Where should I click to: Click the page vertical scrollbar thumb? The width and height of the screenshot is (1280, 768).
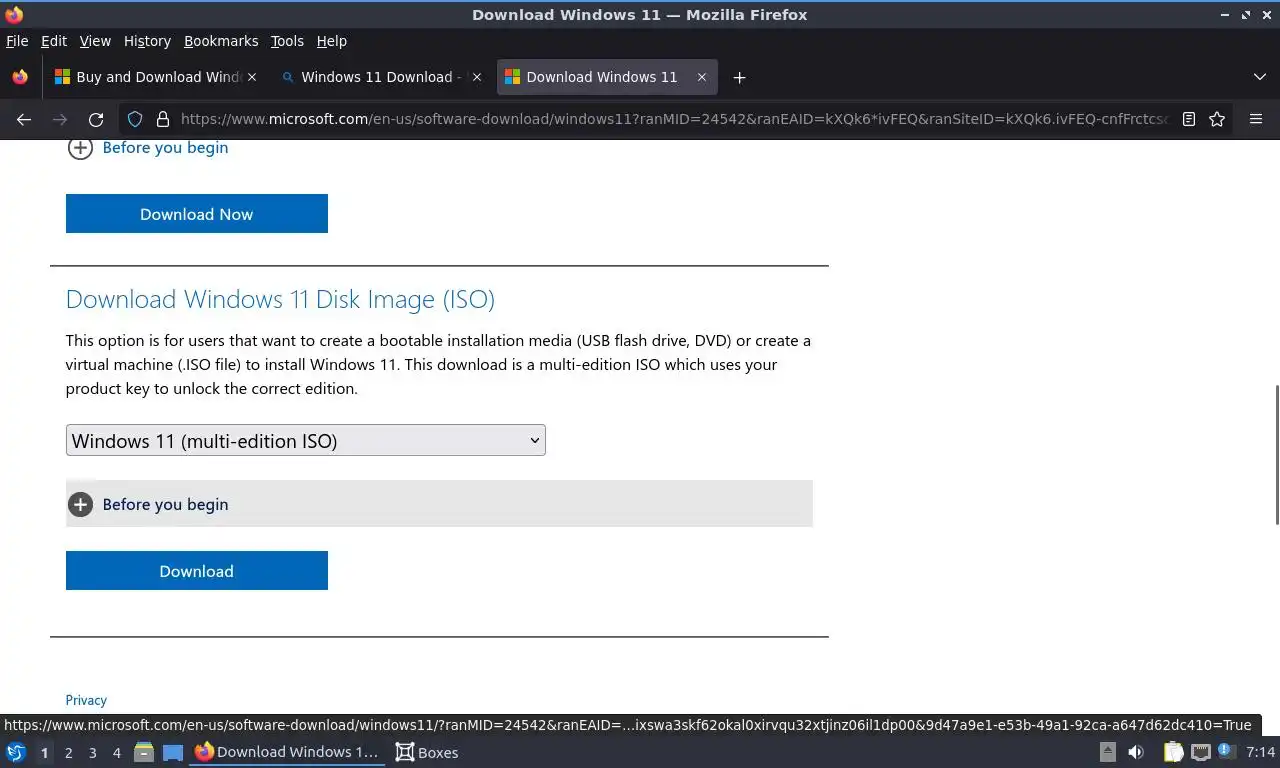(1276, 453)
